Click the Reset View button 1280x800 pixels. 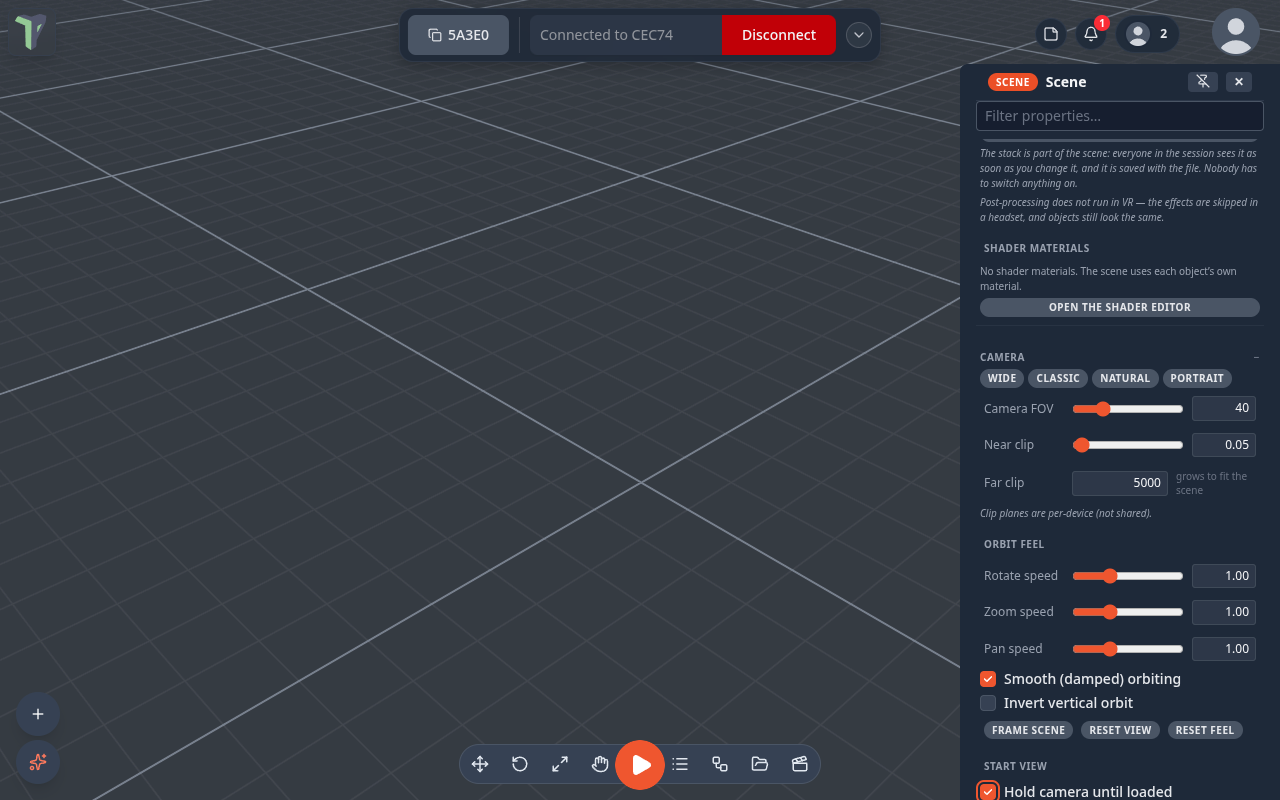click(1120, 730)
